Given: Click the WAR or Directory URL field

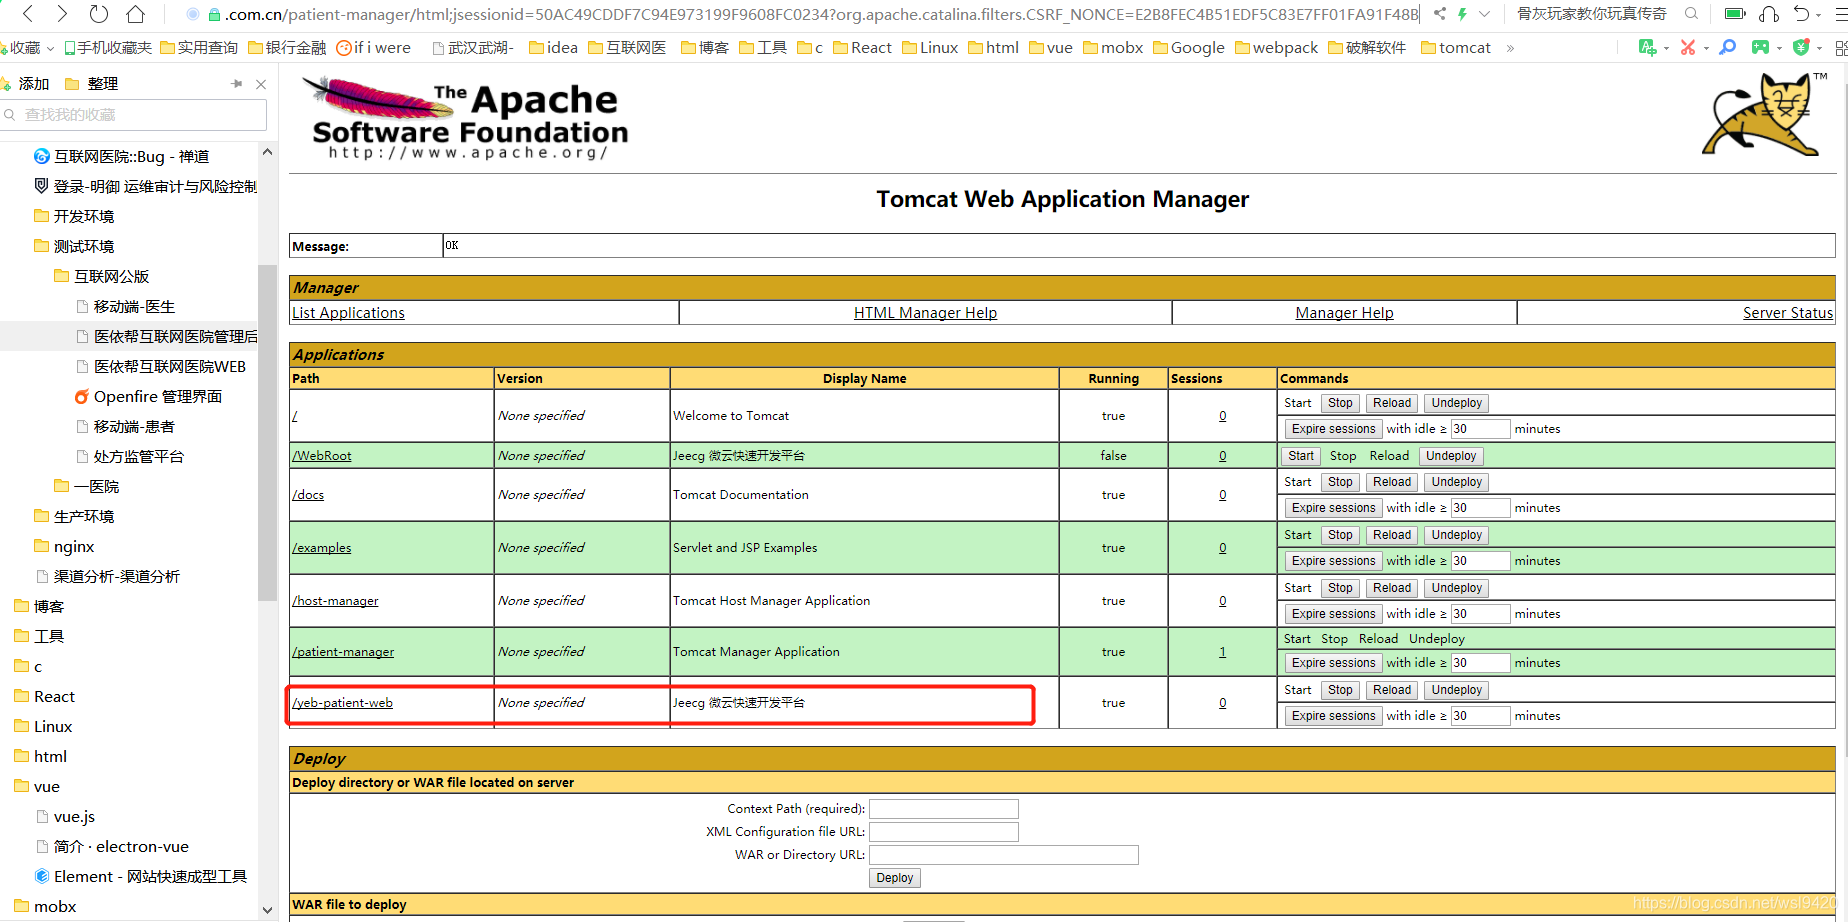Looking at the screenshot, I should point(1003,855).
